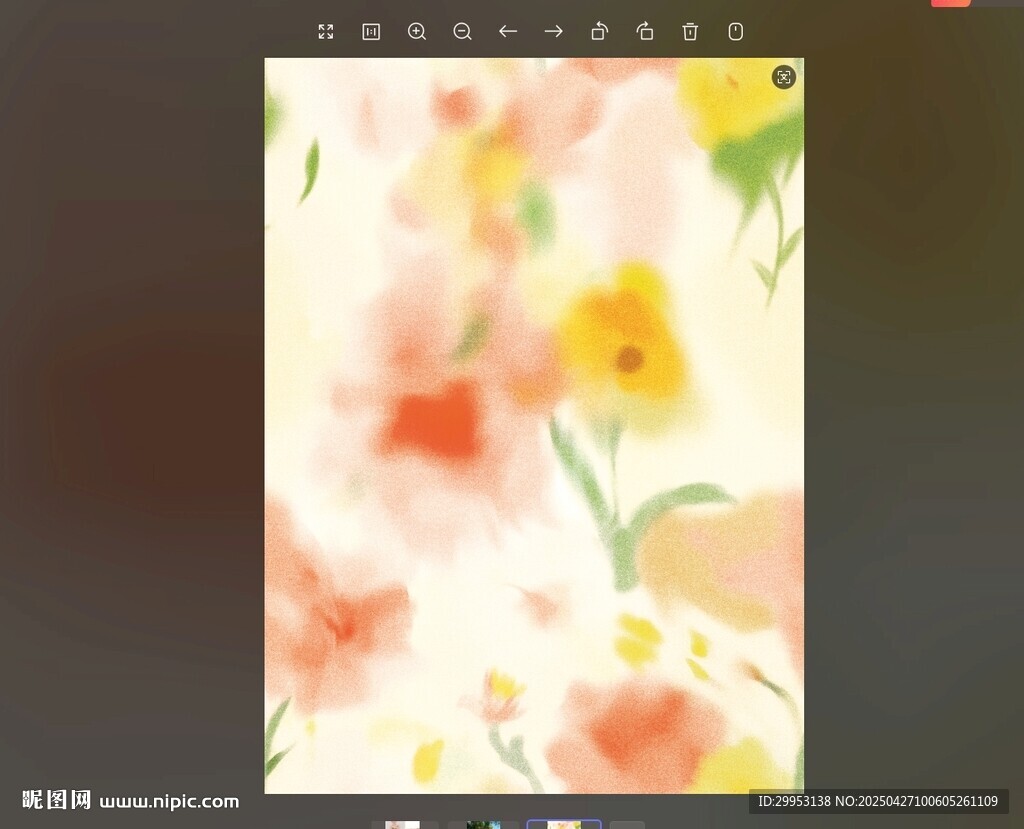
Task: Rotate the image clockwise
Action: coord(645,31)
